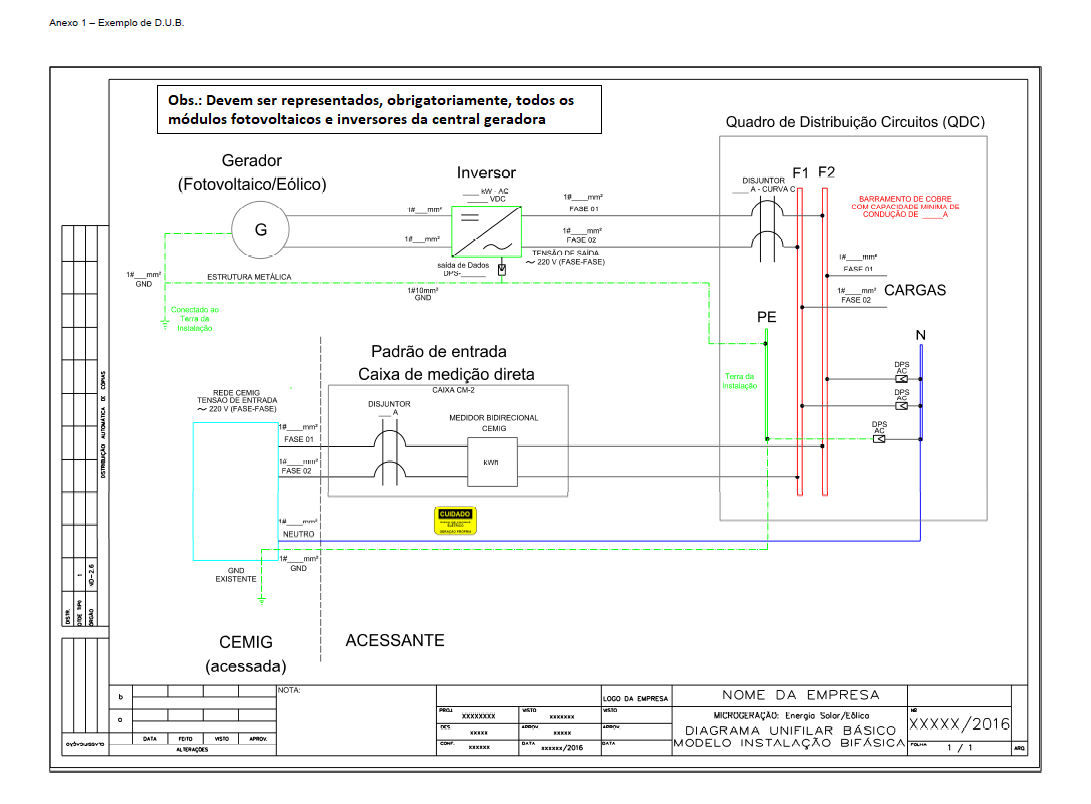Image resolution: width=1091 pixels, height=804 pixels.
Task: Select the red F1 busbar
Action: coord(800,340)
